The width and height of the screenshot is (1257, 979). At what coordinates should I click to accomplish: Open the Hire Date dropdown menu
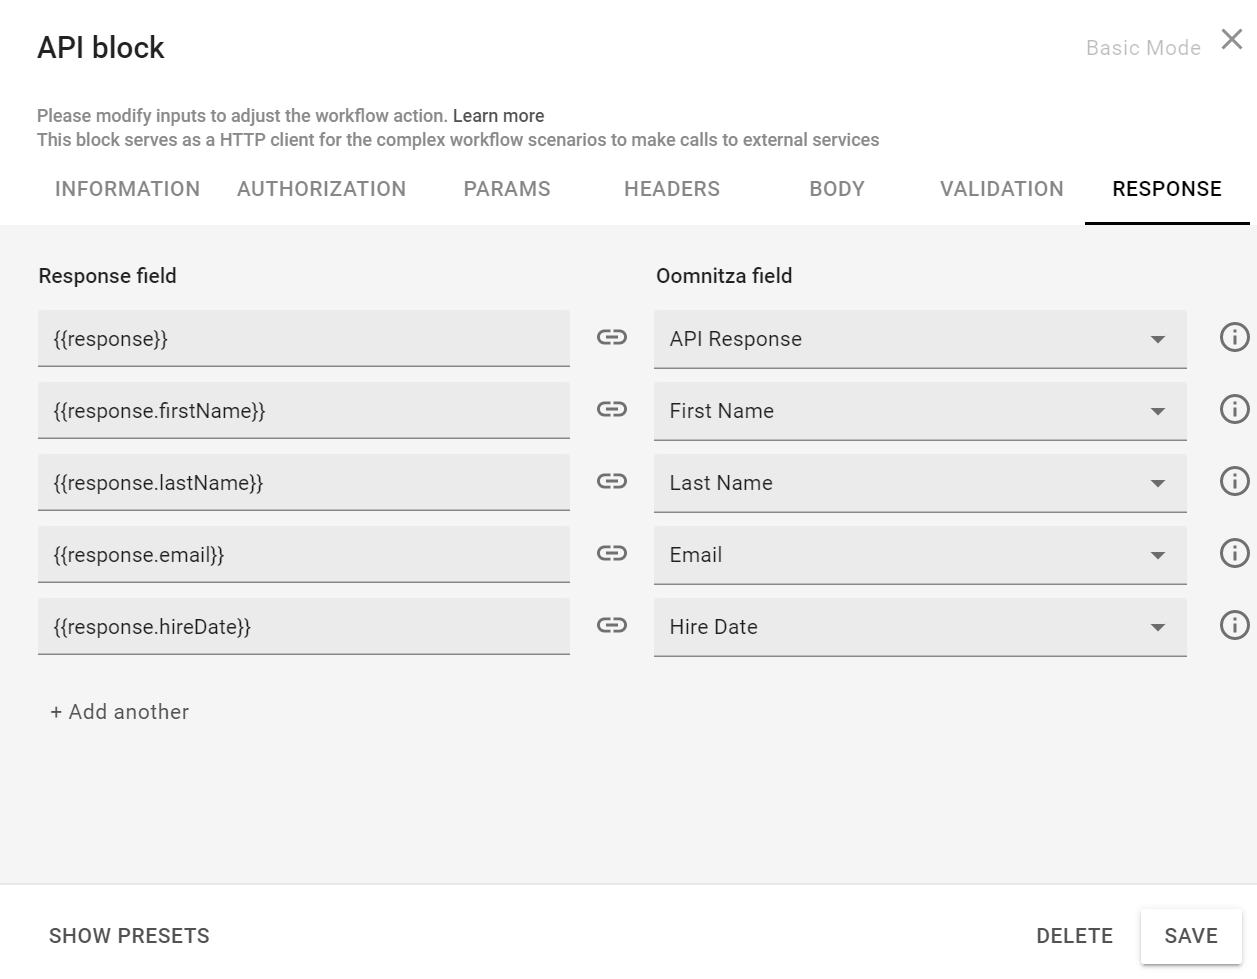point(1157,627)
